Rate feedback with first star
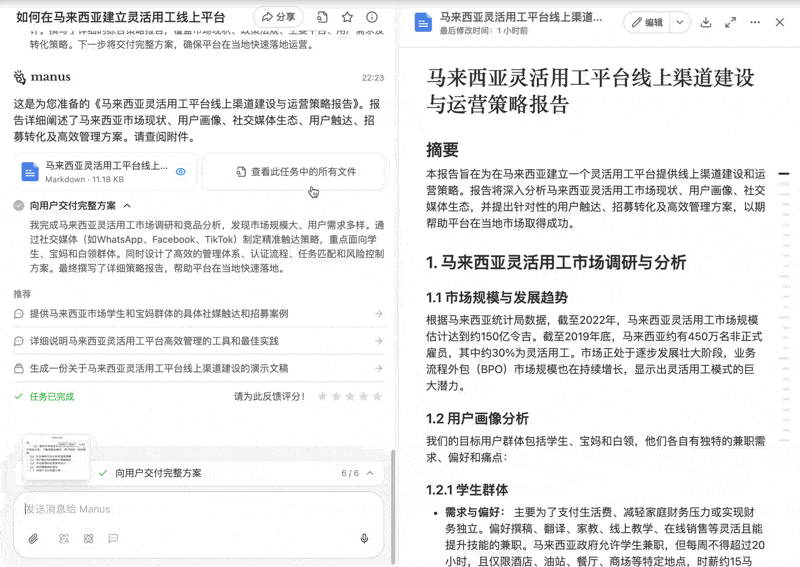800x567 pixels. (322, 396)
